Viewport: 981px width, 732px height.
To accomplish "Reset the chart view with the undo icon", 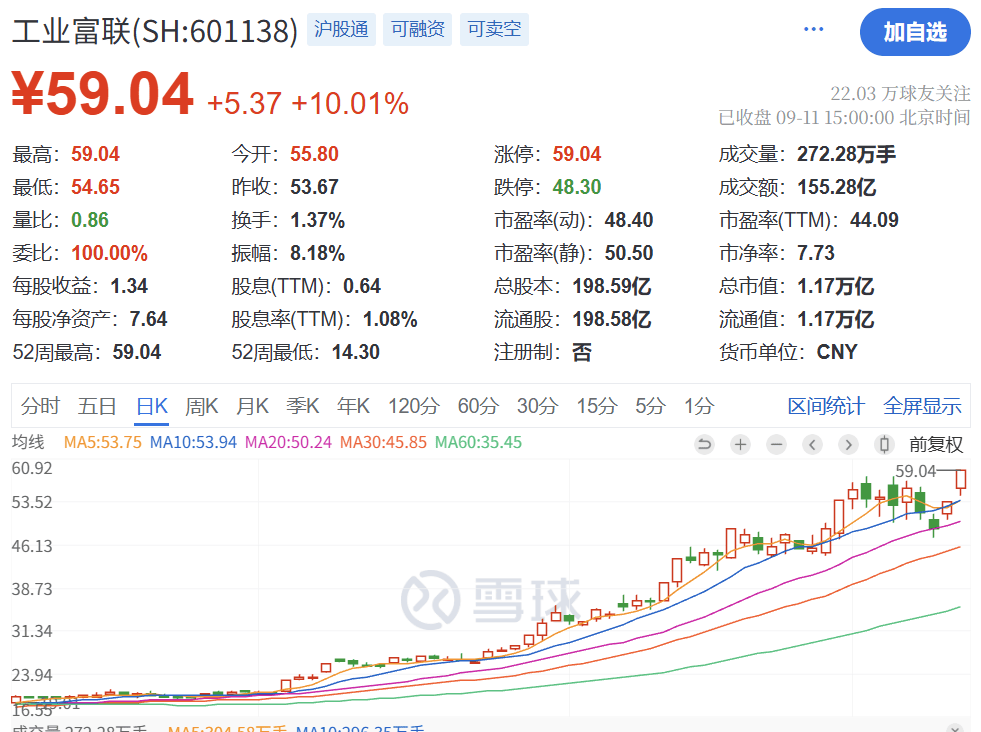I will tap(704, 443).
